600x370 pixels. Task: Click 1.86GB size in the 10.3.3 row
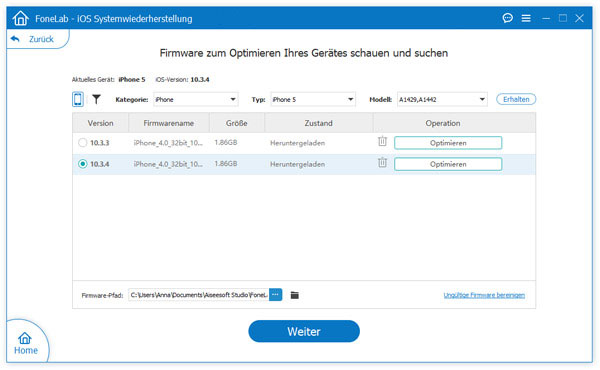(x=226, y=142)
